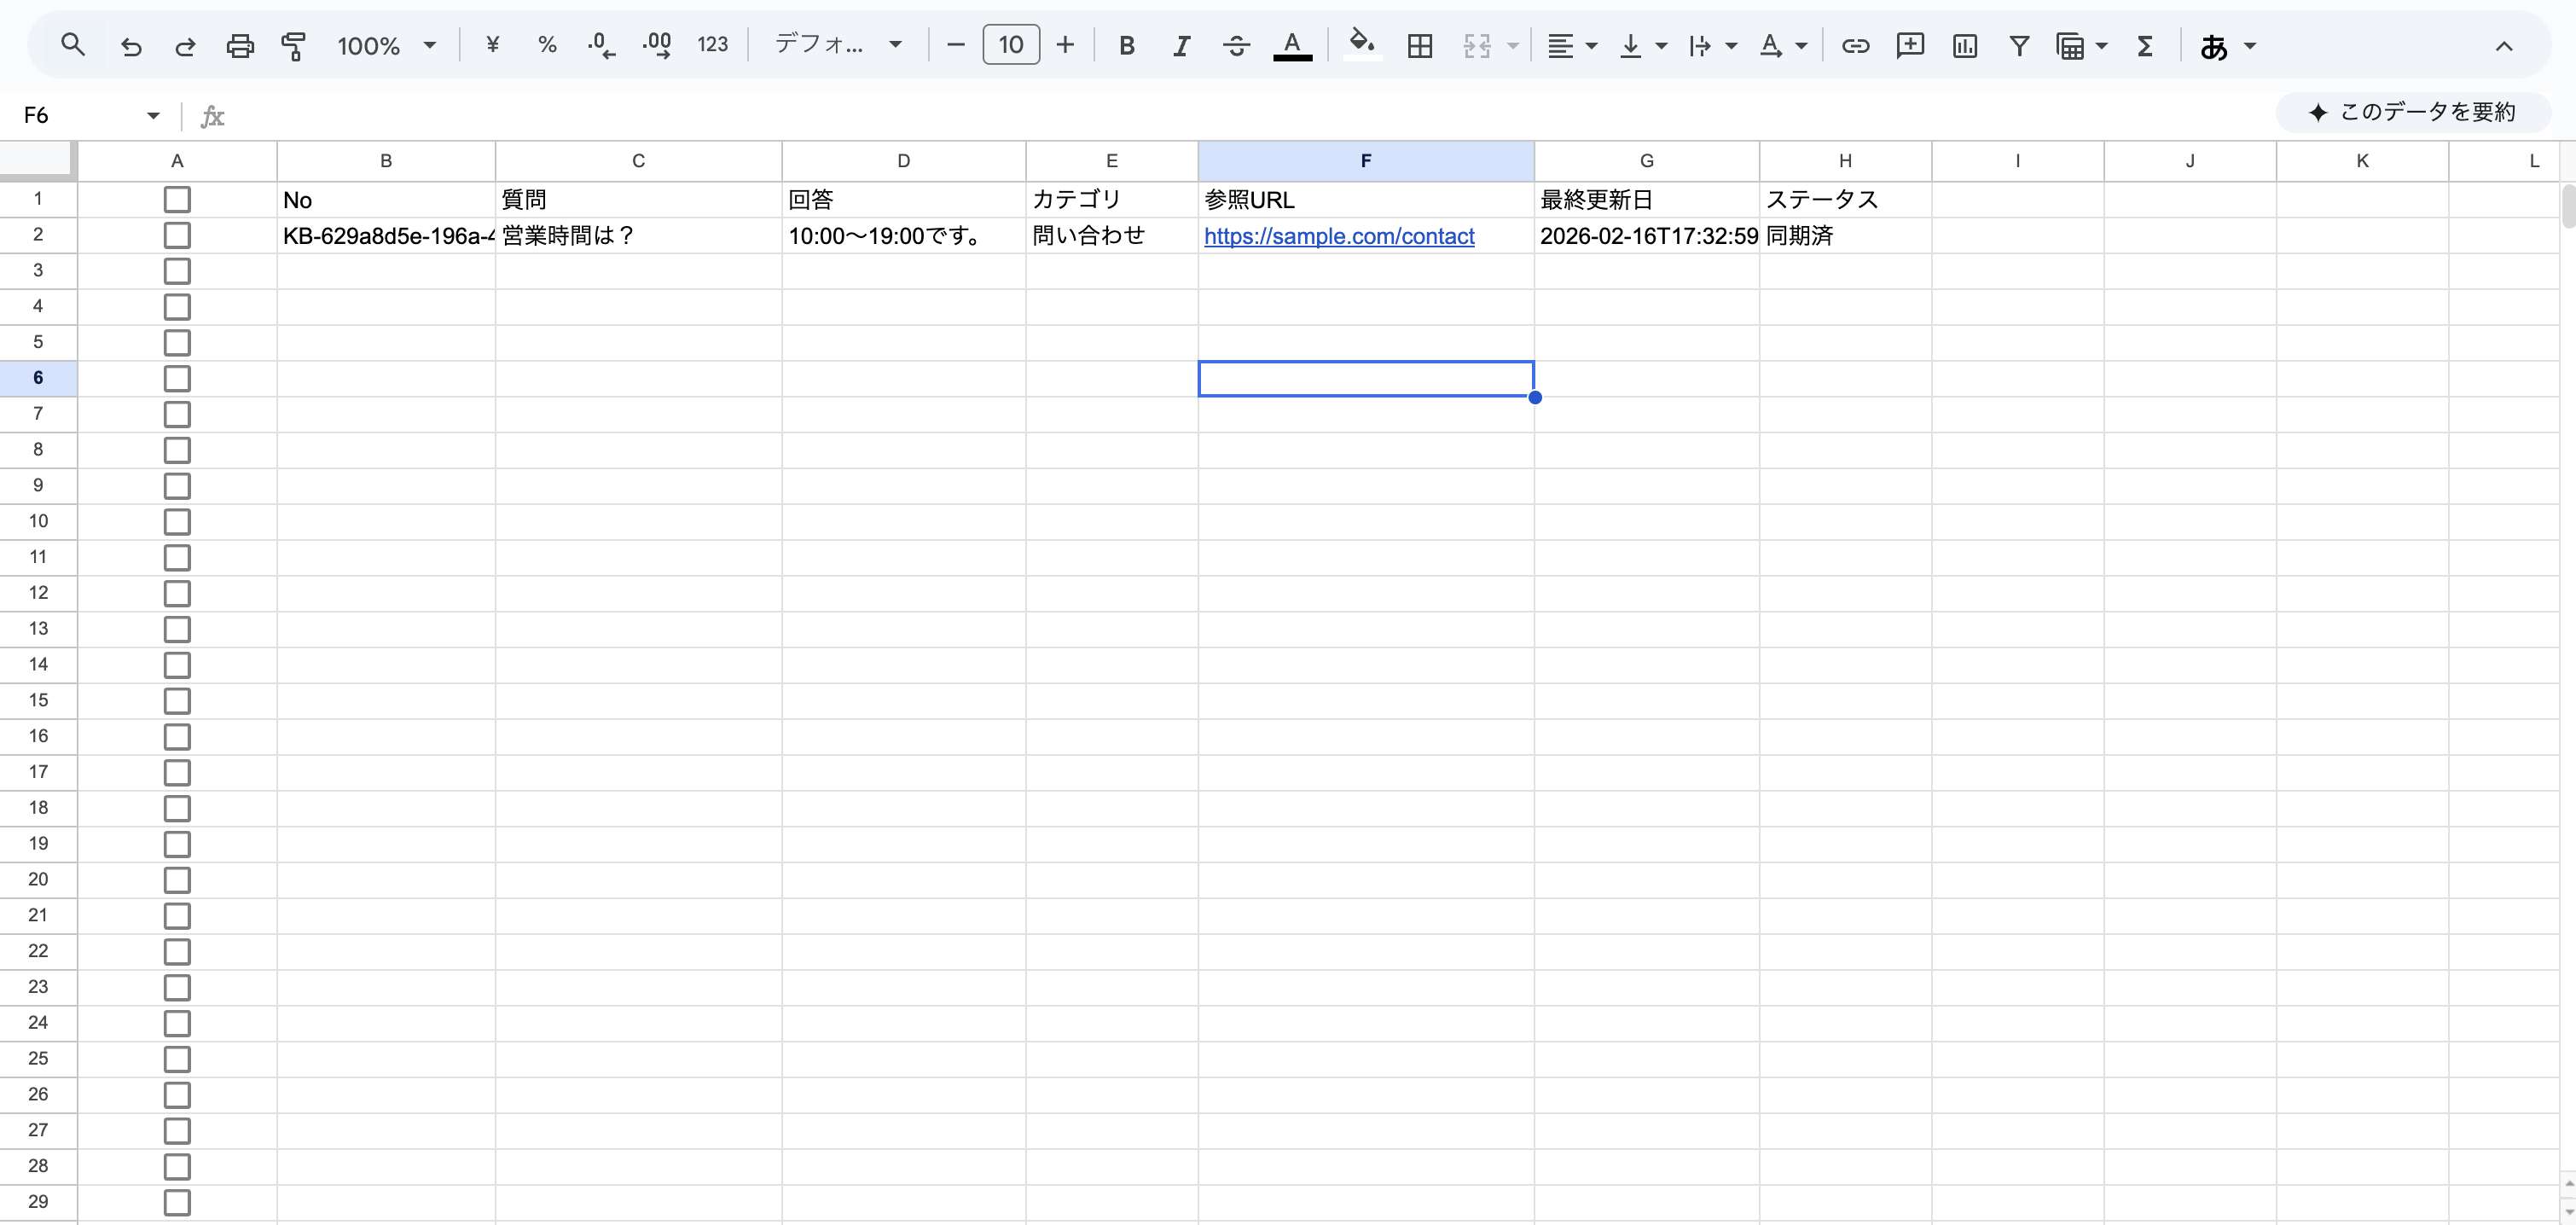
Task: Check the checkbox in row 6
Action: pyautogui.click(x=177, y=378)
